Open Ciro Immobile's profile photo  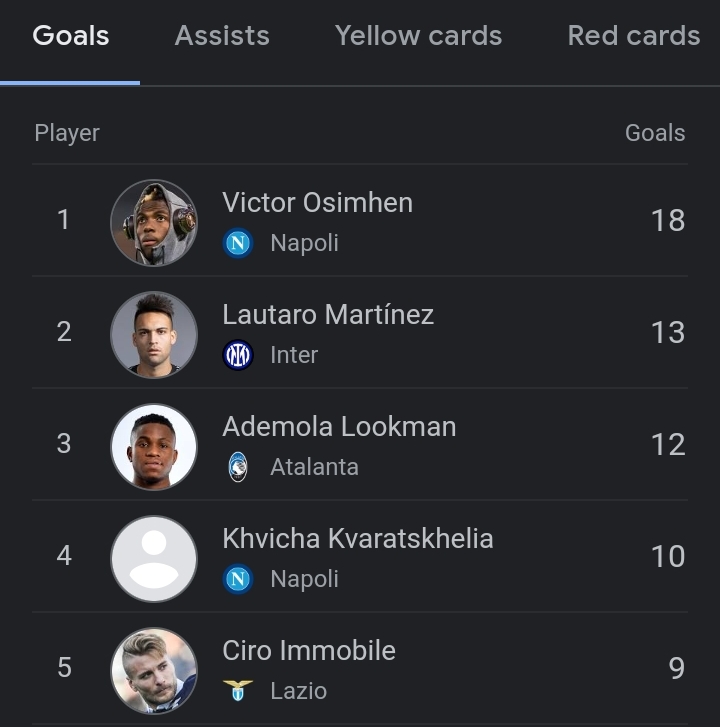pos(154,671)
